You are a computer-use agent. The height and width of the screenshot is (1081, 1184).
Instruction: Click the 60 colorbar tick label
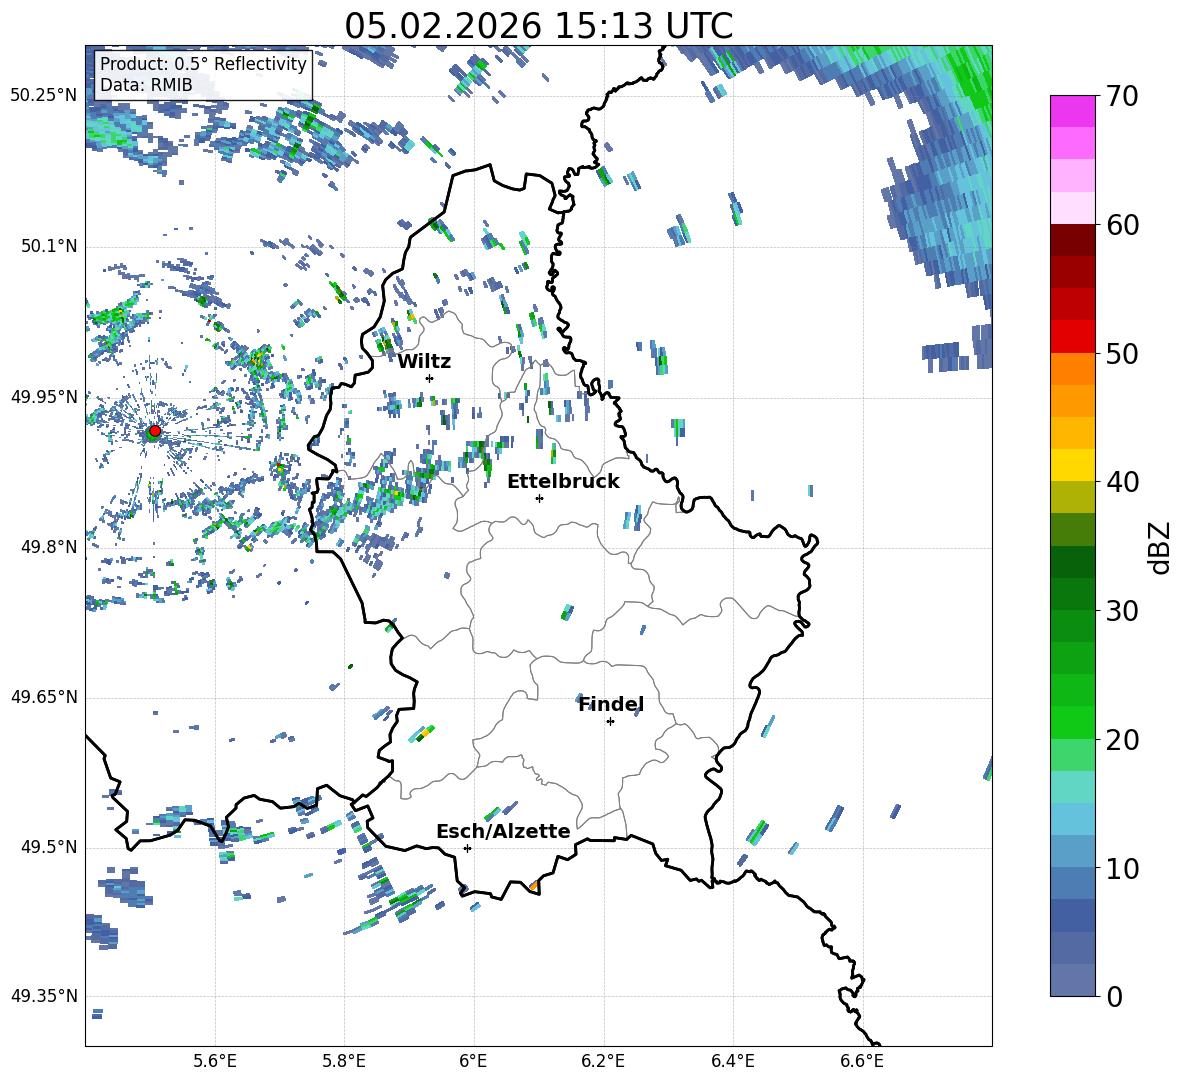click(1122, 225)
